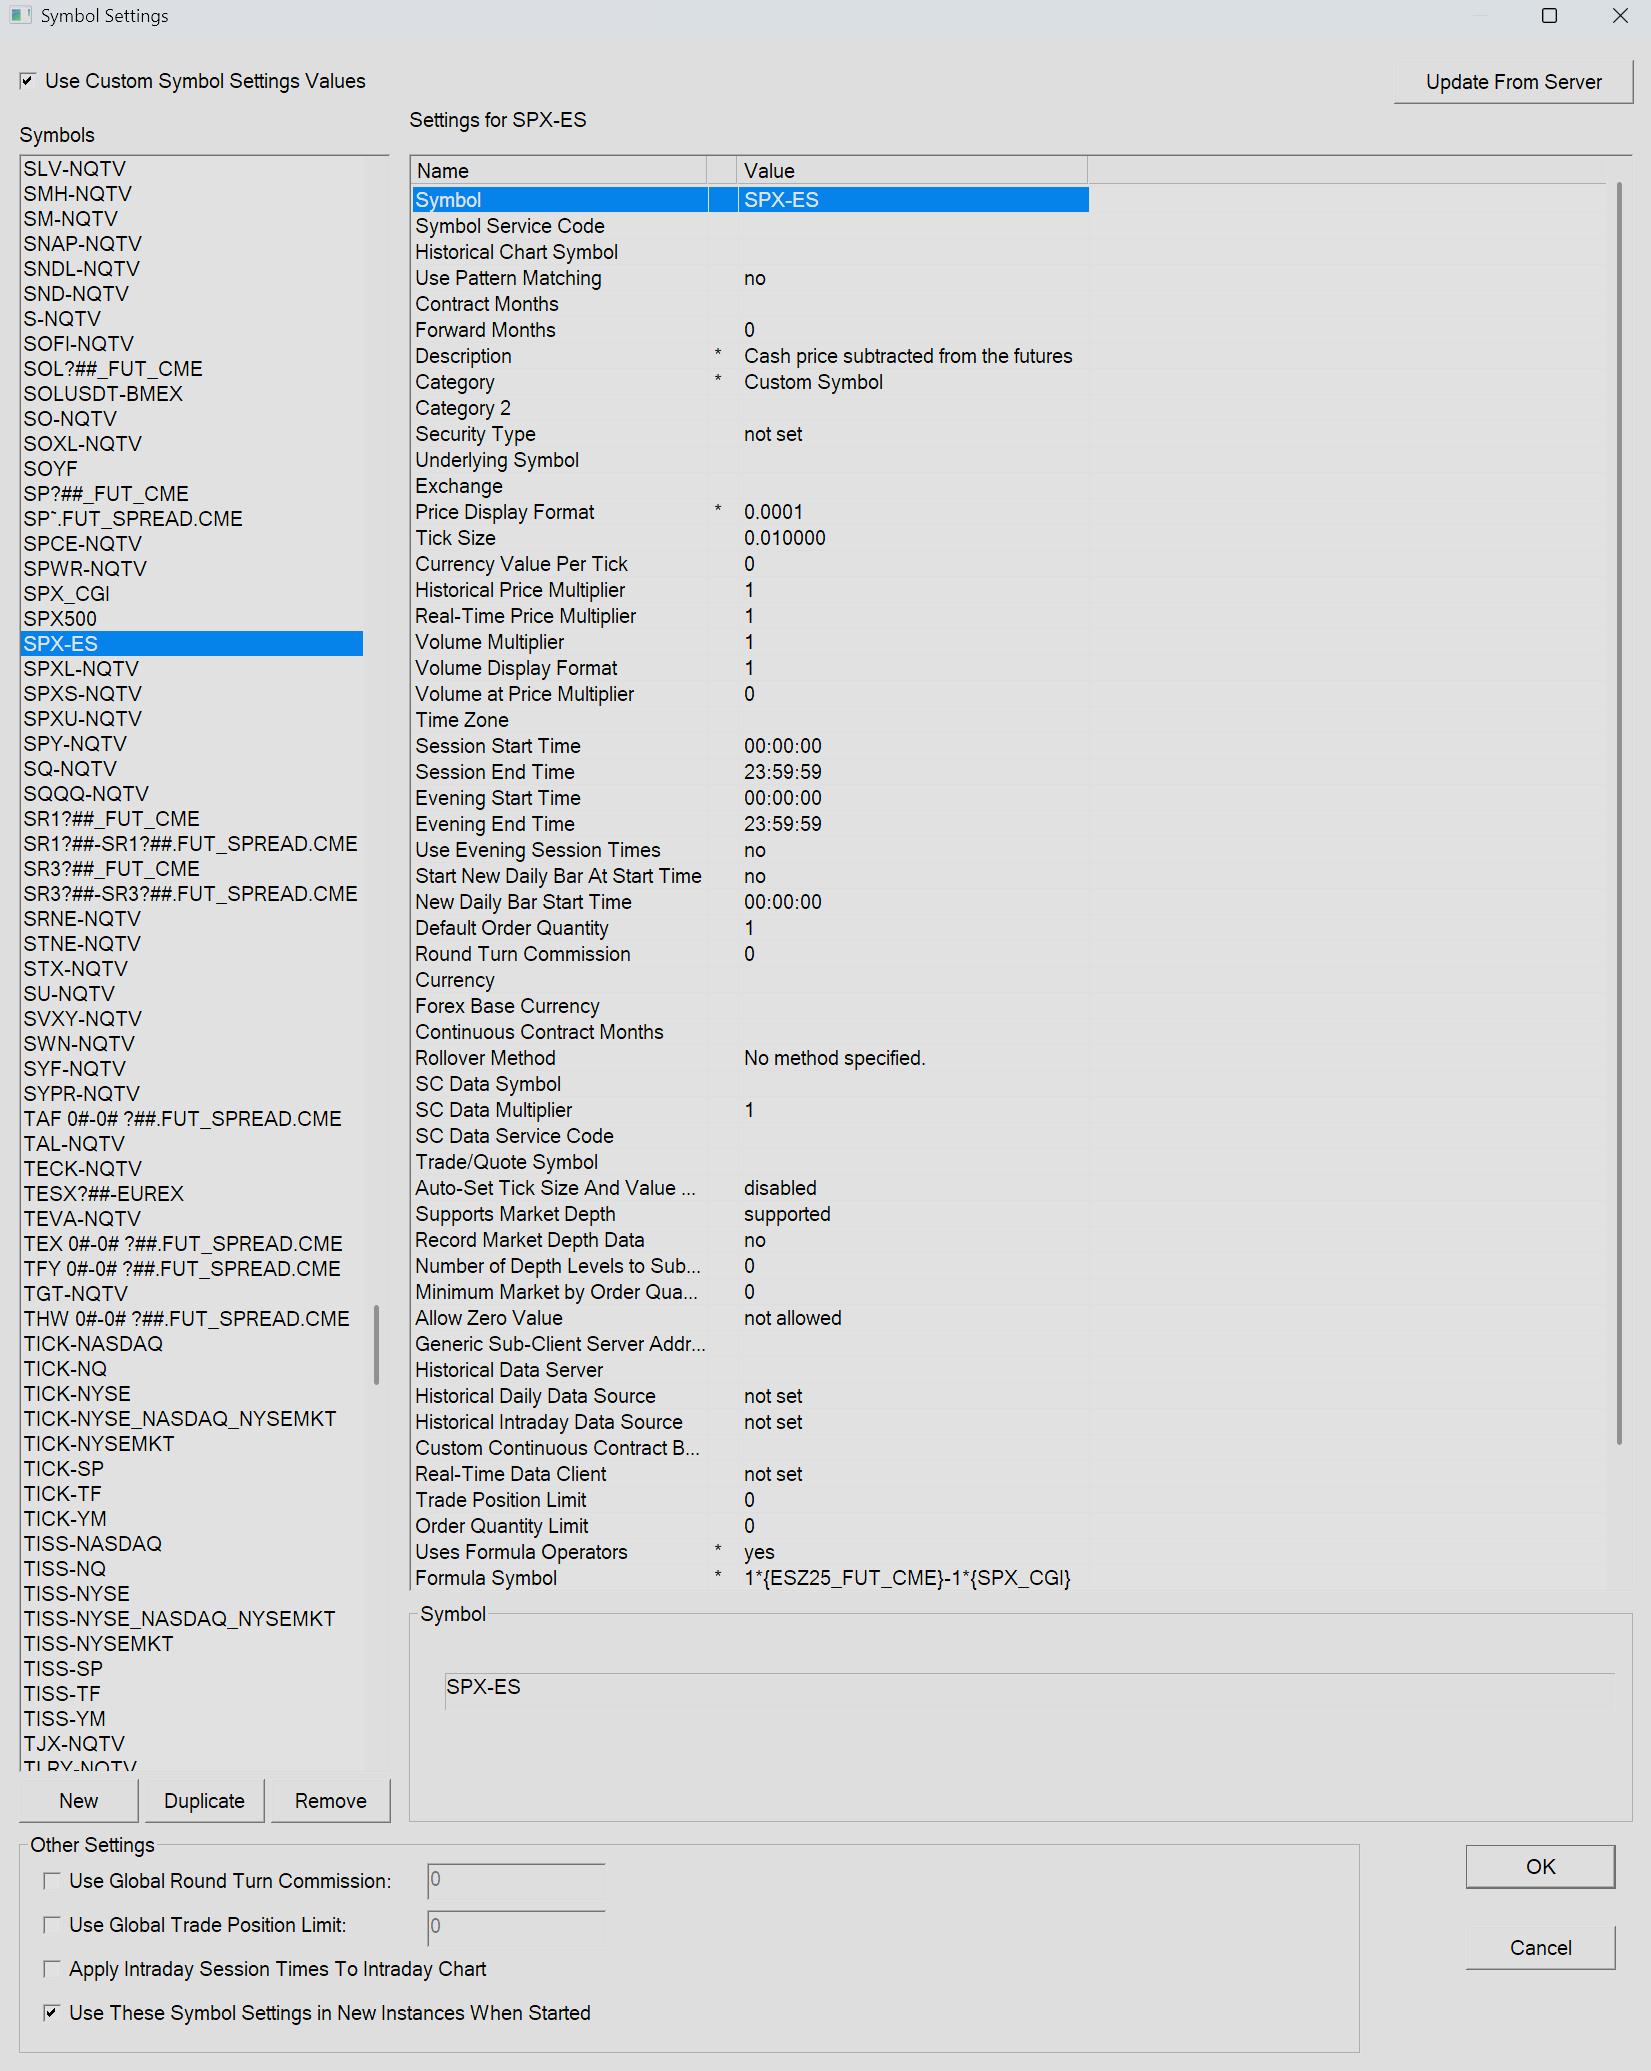
Task: Cancel the Symbol Settings dialog
Action: (1540, 1948)
